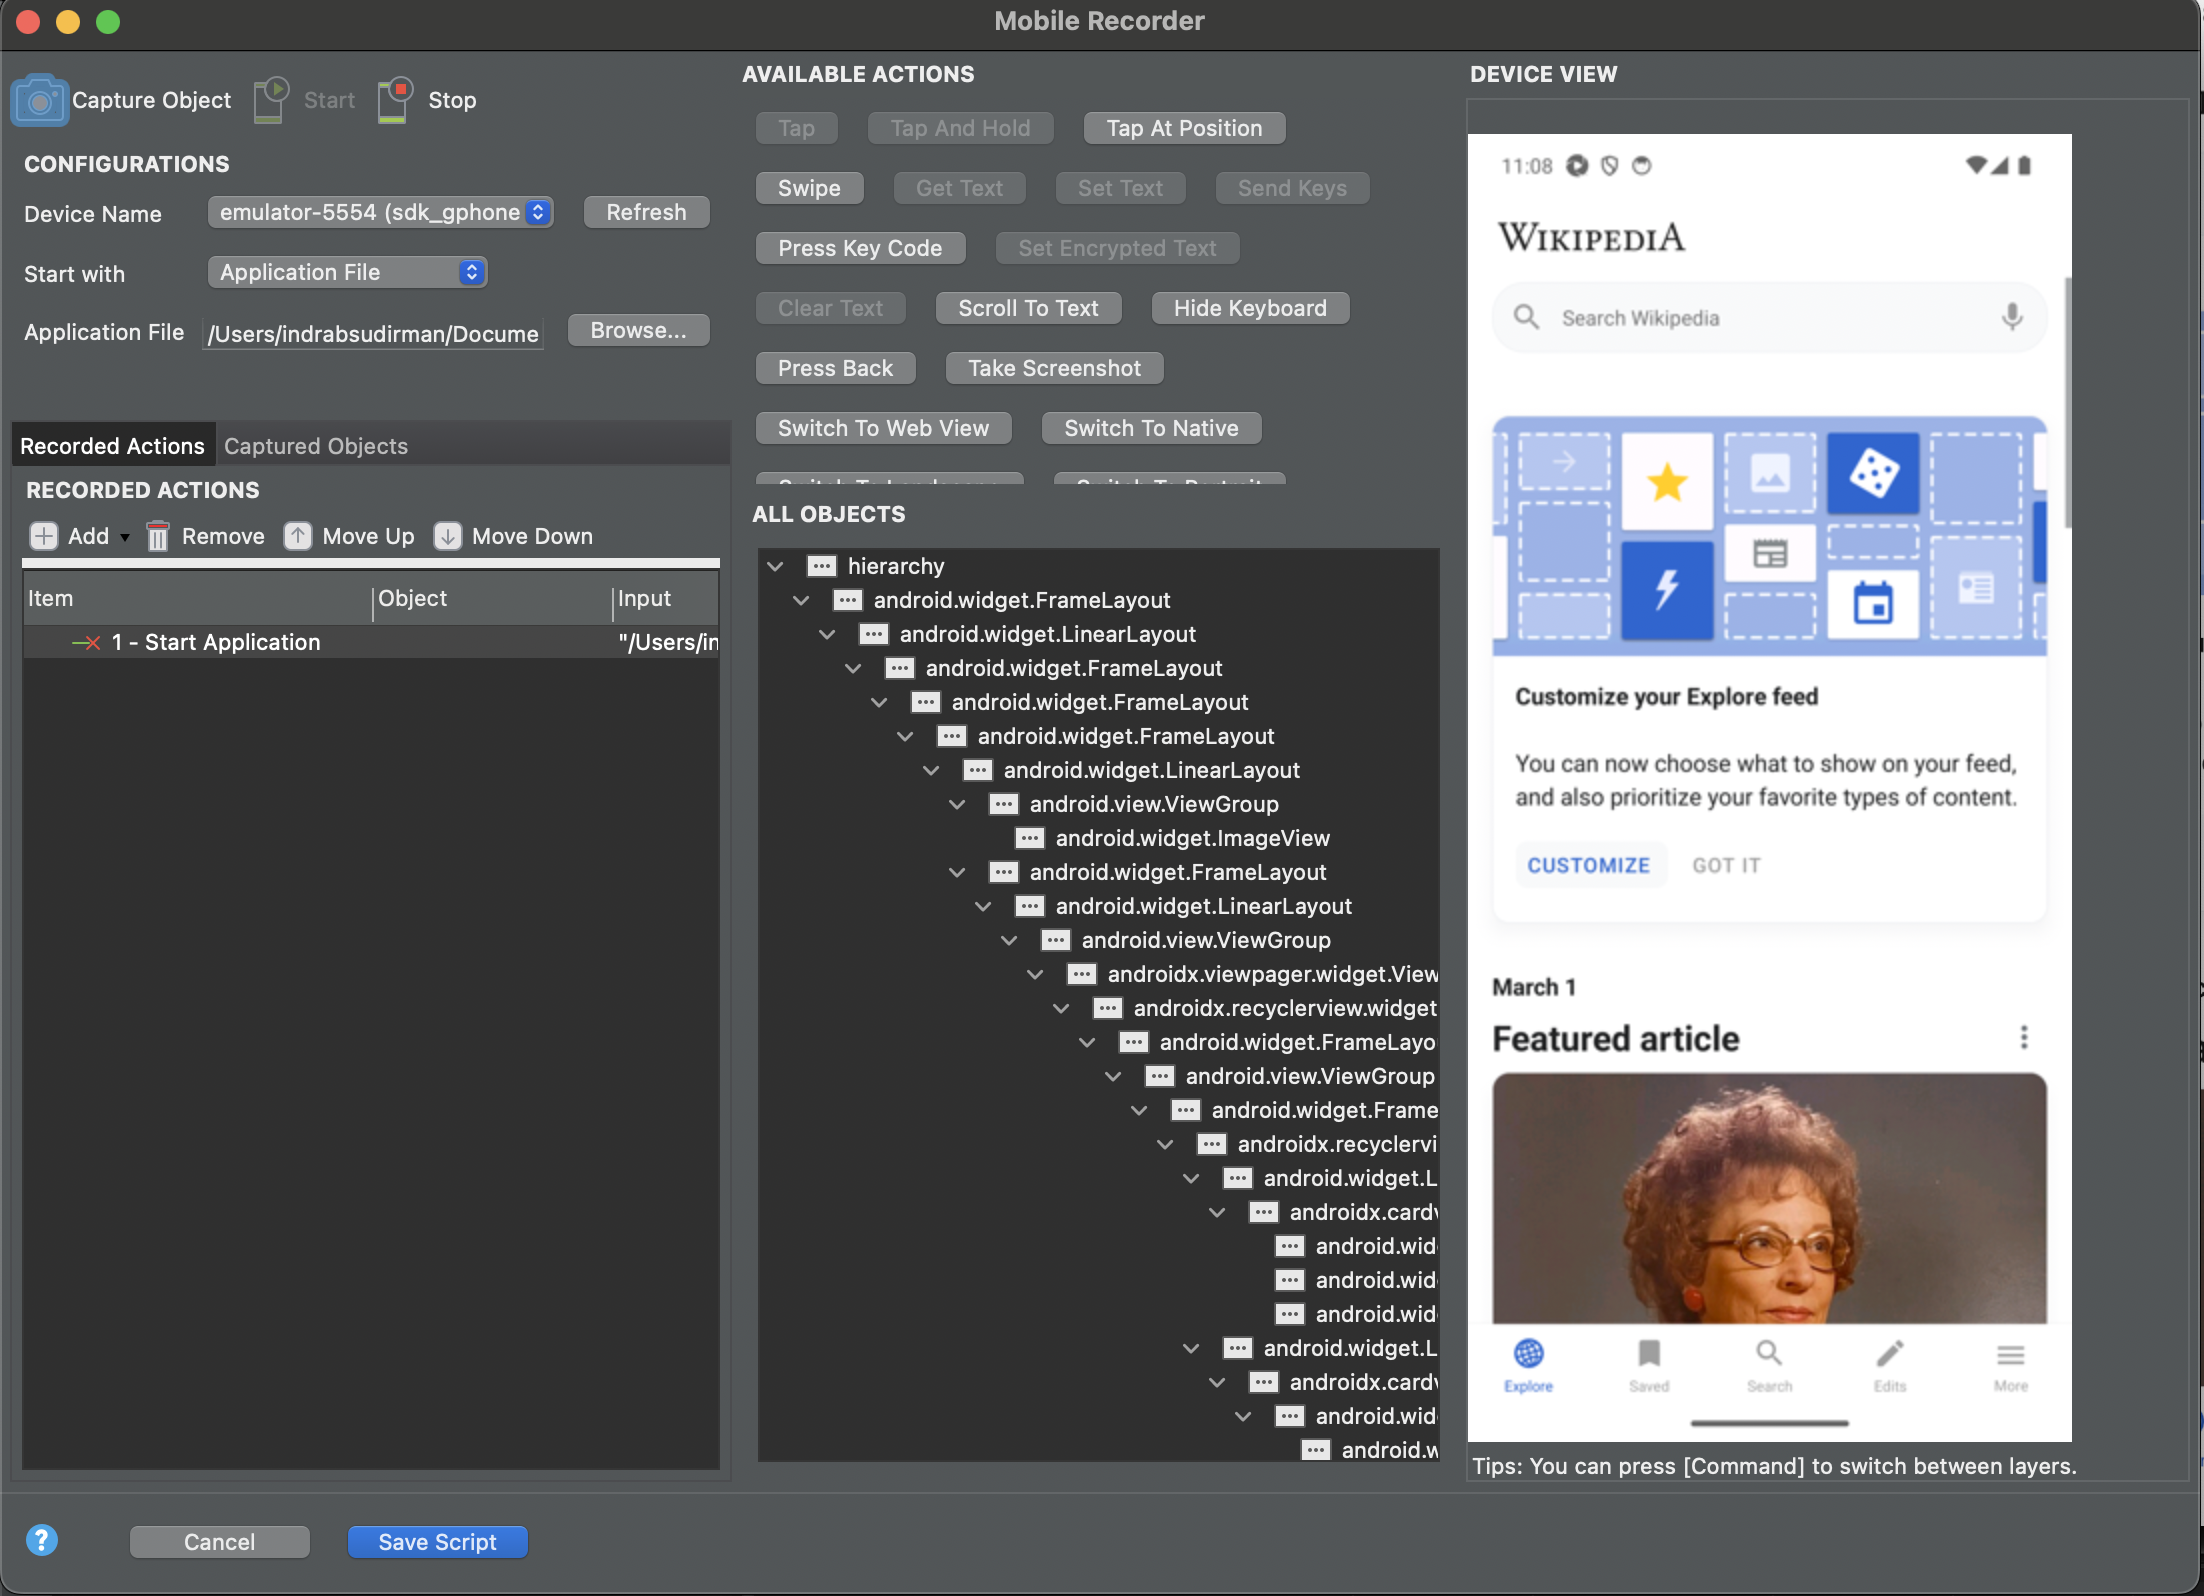Select the Recorded Actions tab
2204x1596 pixels.
pyautogui.click(x=112, y=446)
